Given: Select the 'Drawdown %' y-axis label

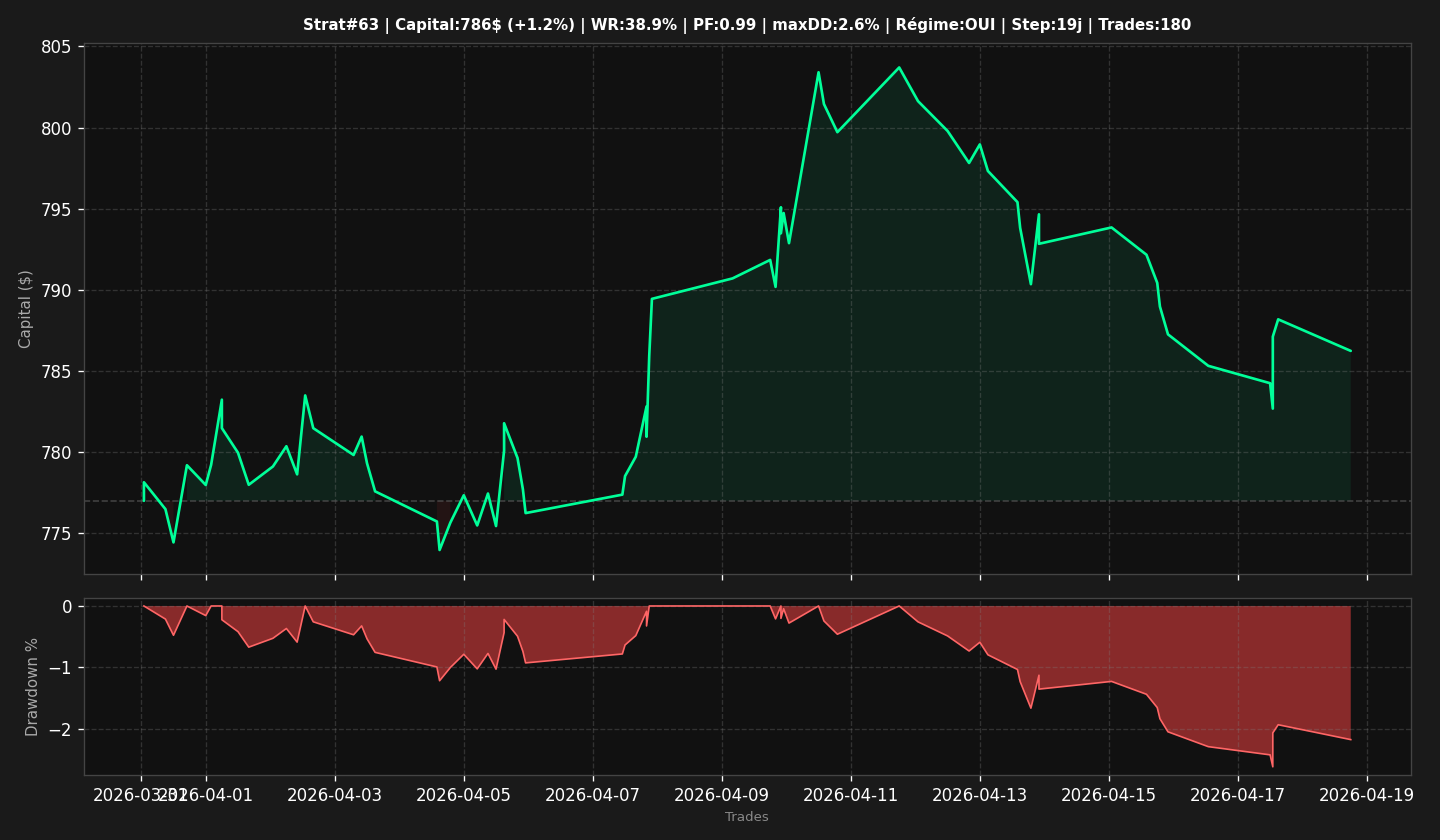Looking at the screenshot, I should (x=32, y=687).
